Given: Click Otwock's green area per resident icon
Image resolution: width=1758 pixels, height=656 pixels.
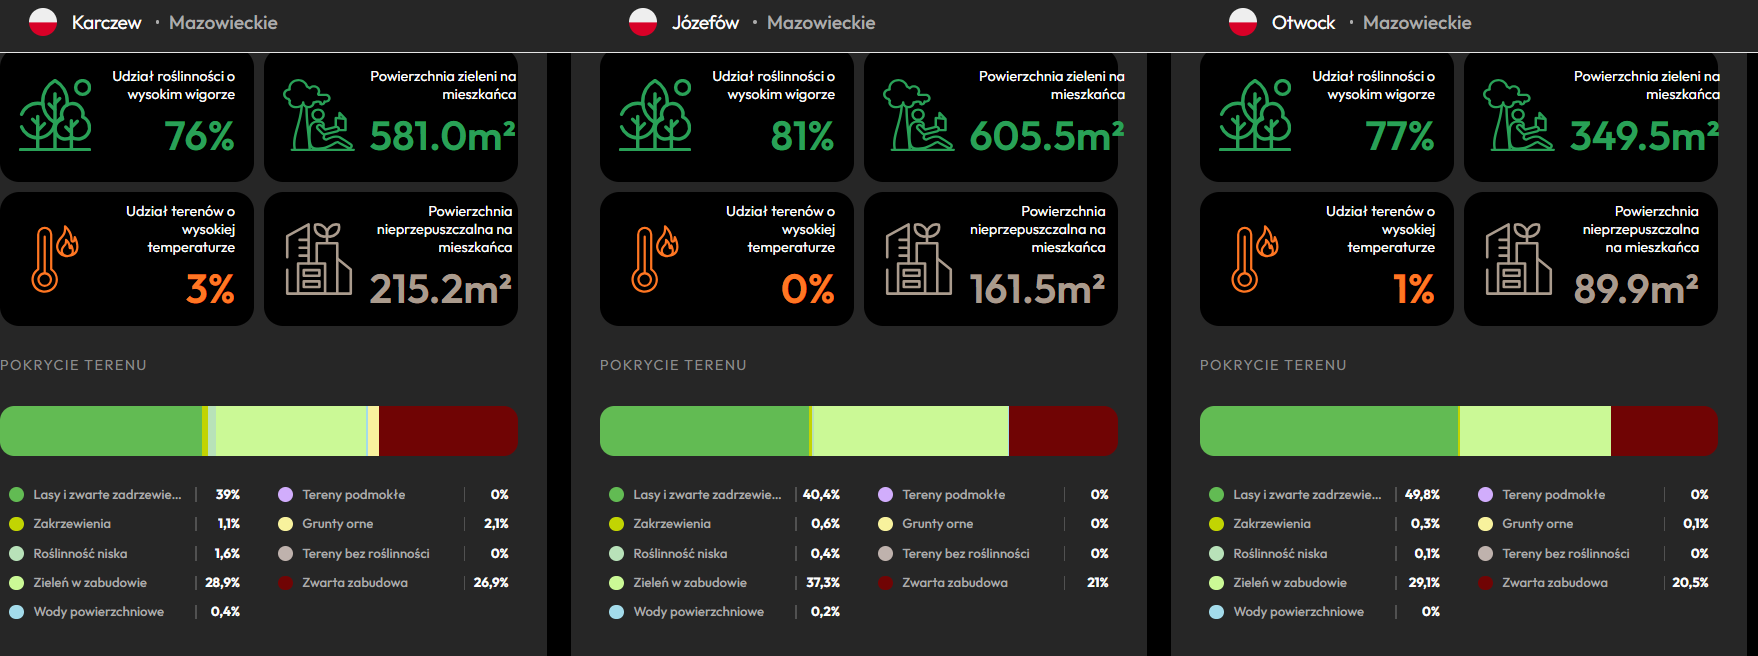Looking at the screenshot, I should (1518, 115).
